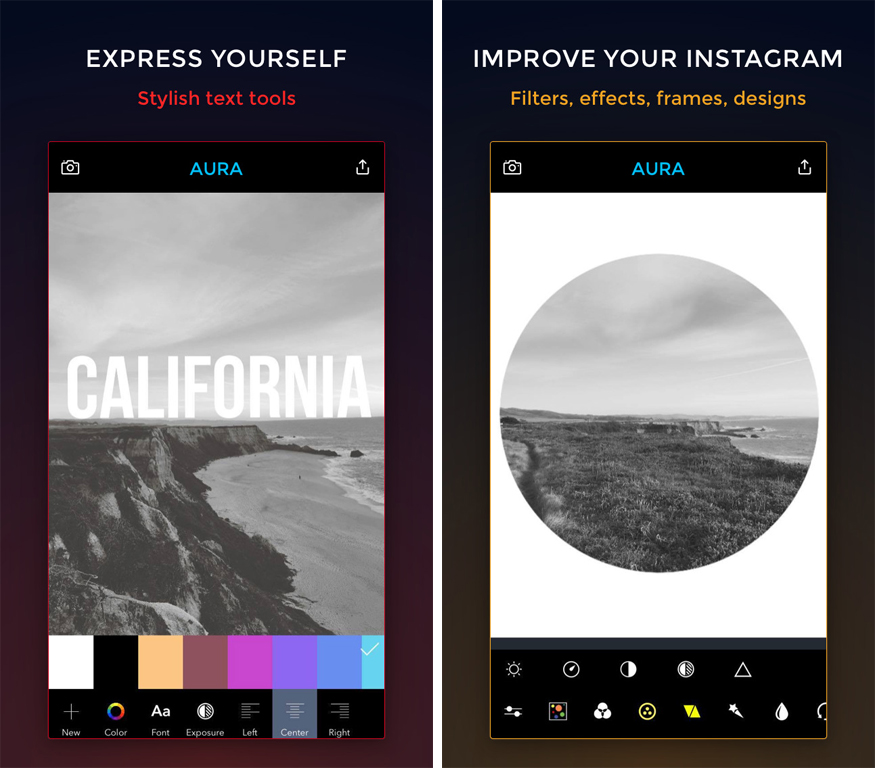Tap the camera icon in the left phone

70,167
